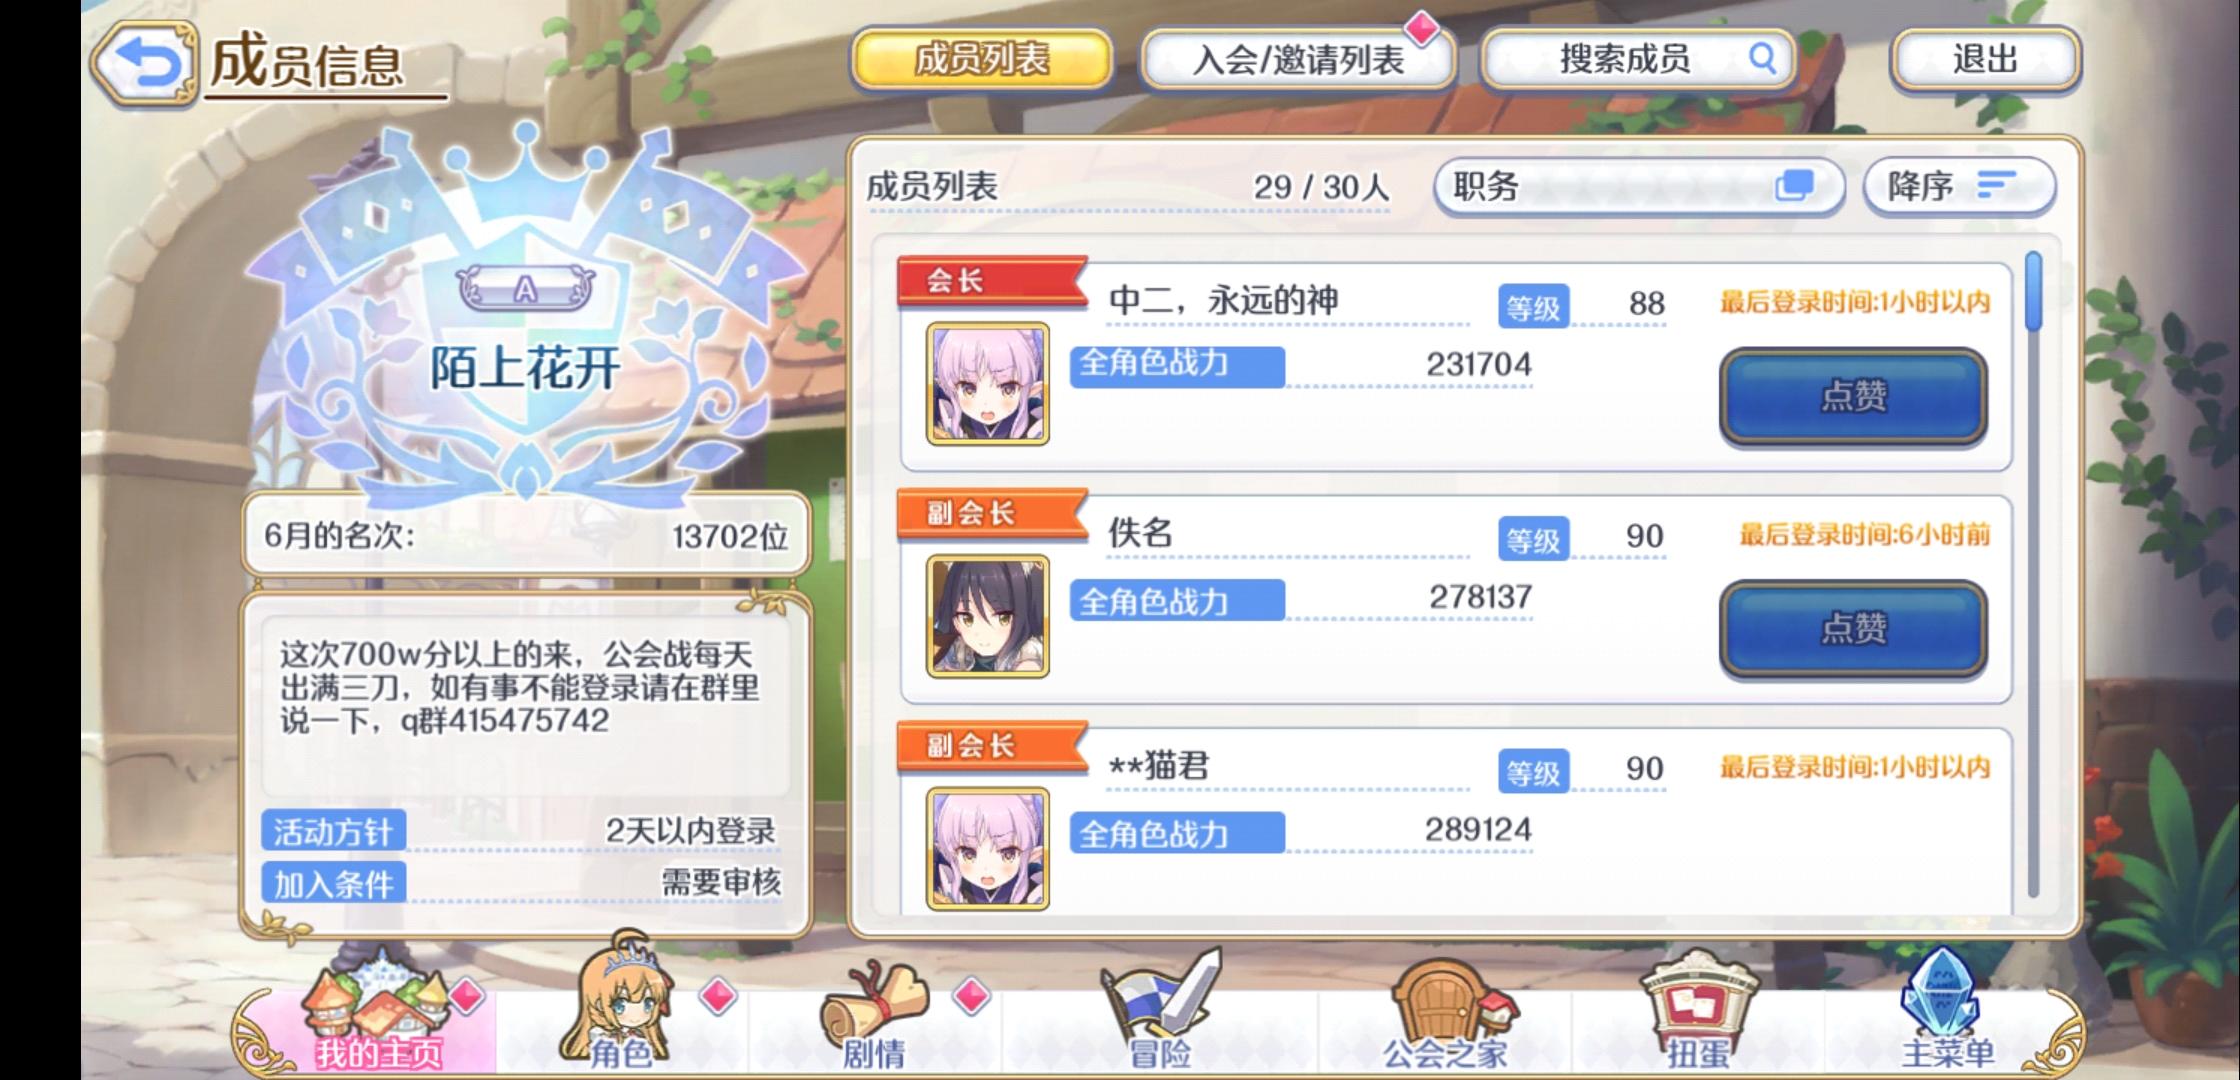
Task: Select 佚名's character avatar thumbnail
Action: coord(988,617)
